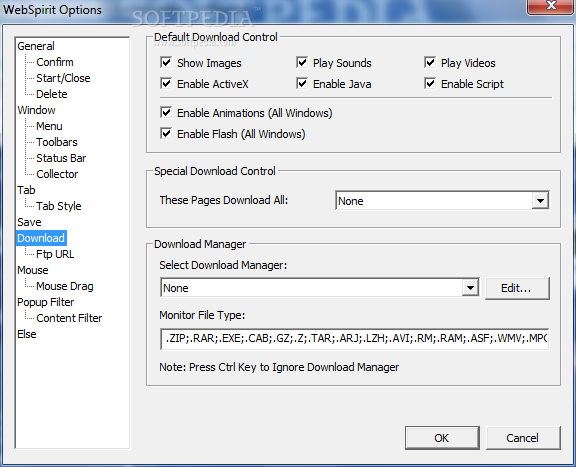
Task: Open Content Filter settings
Action: point(69,318)
